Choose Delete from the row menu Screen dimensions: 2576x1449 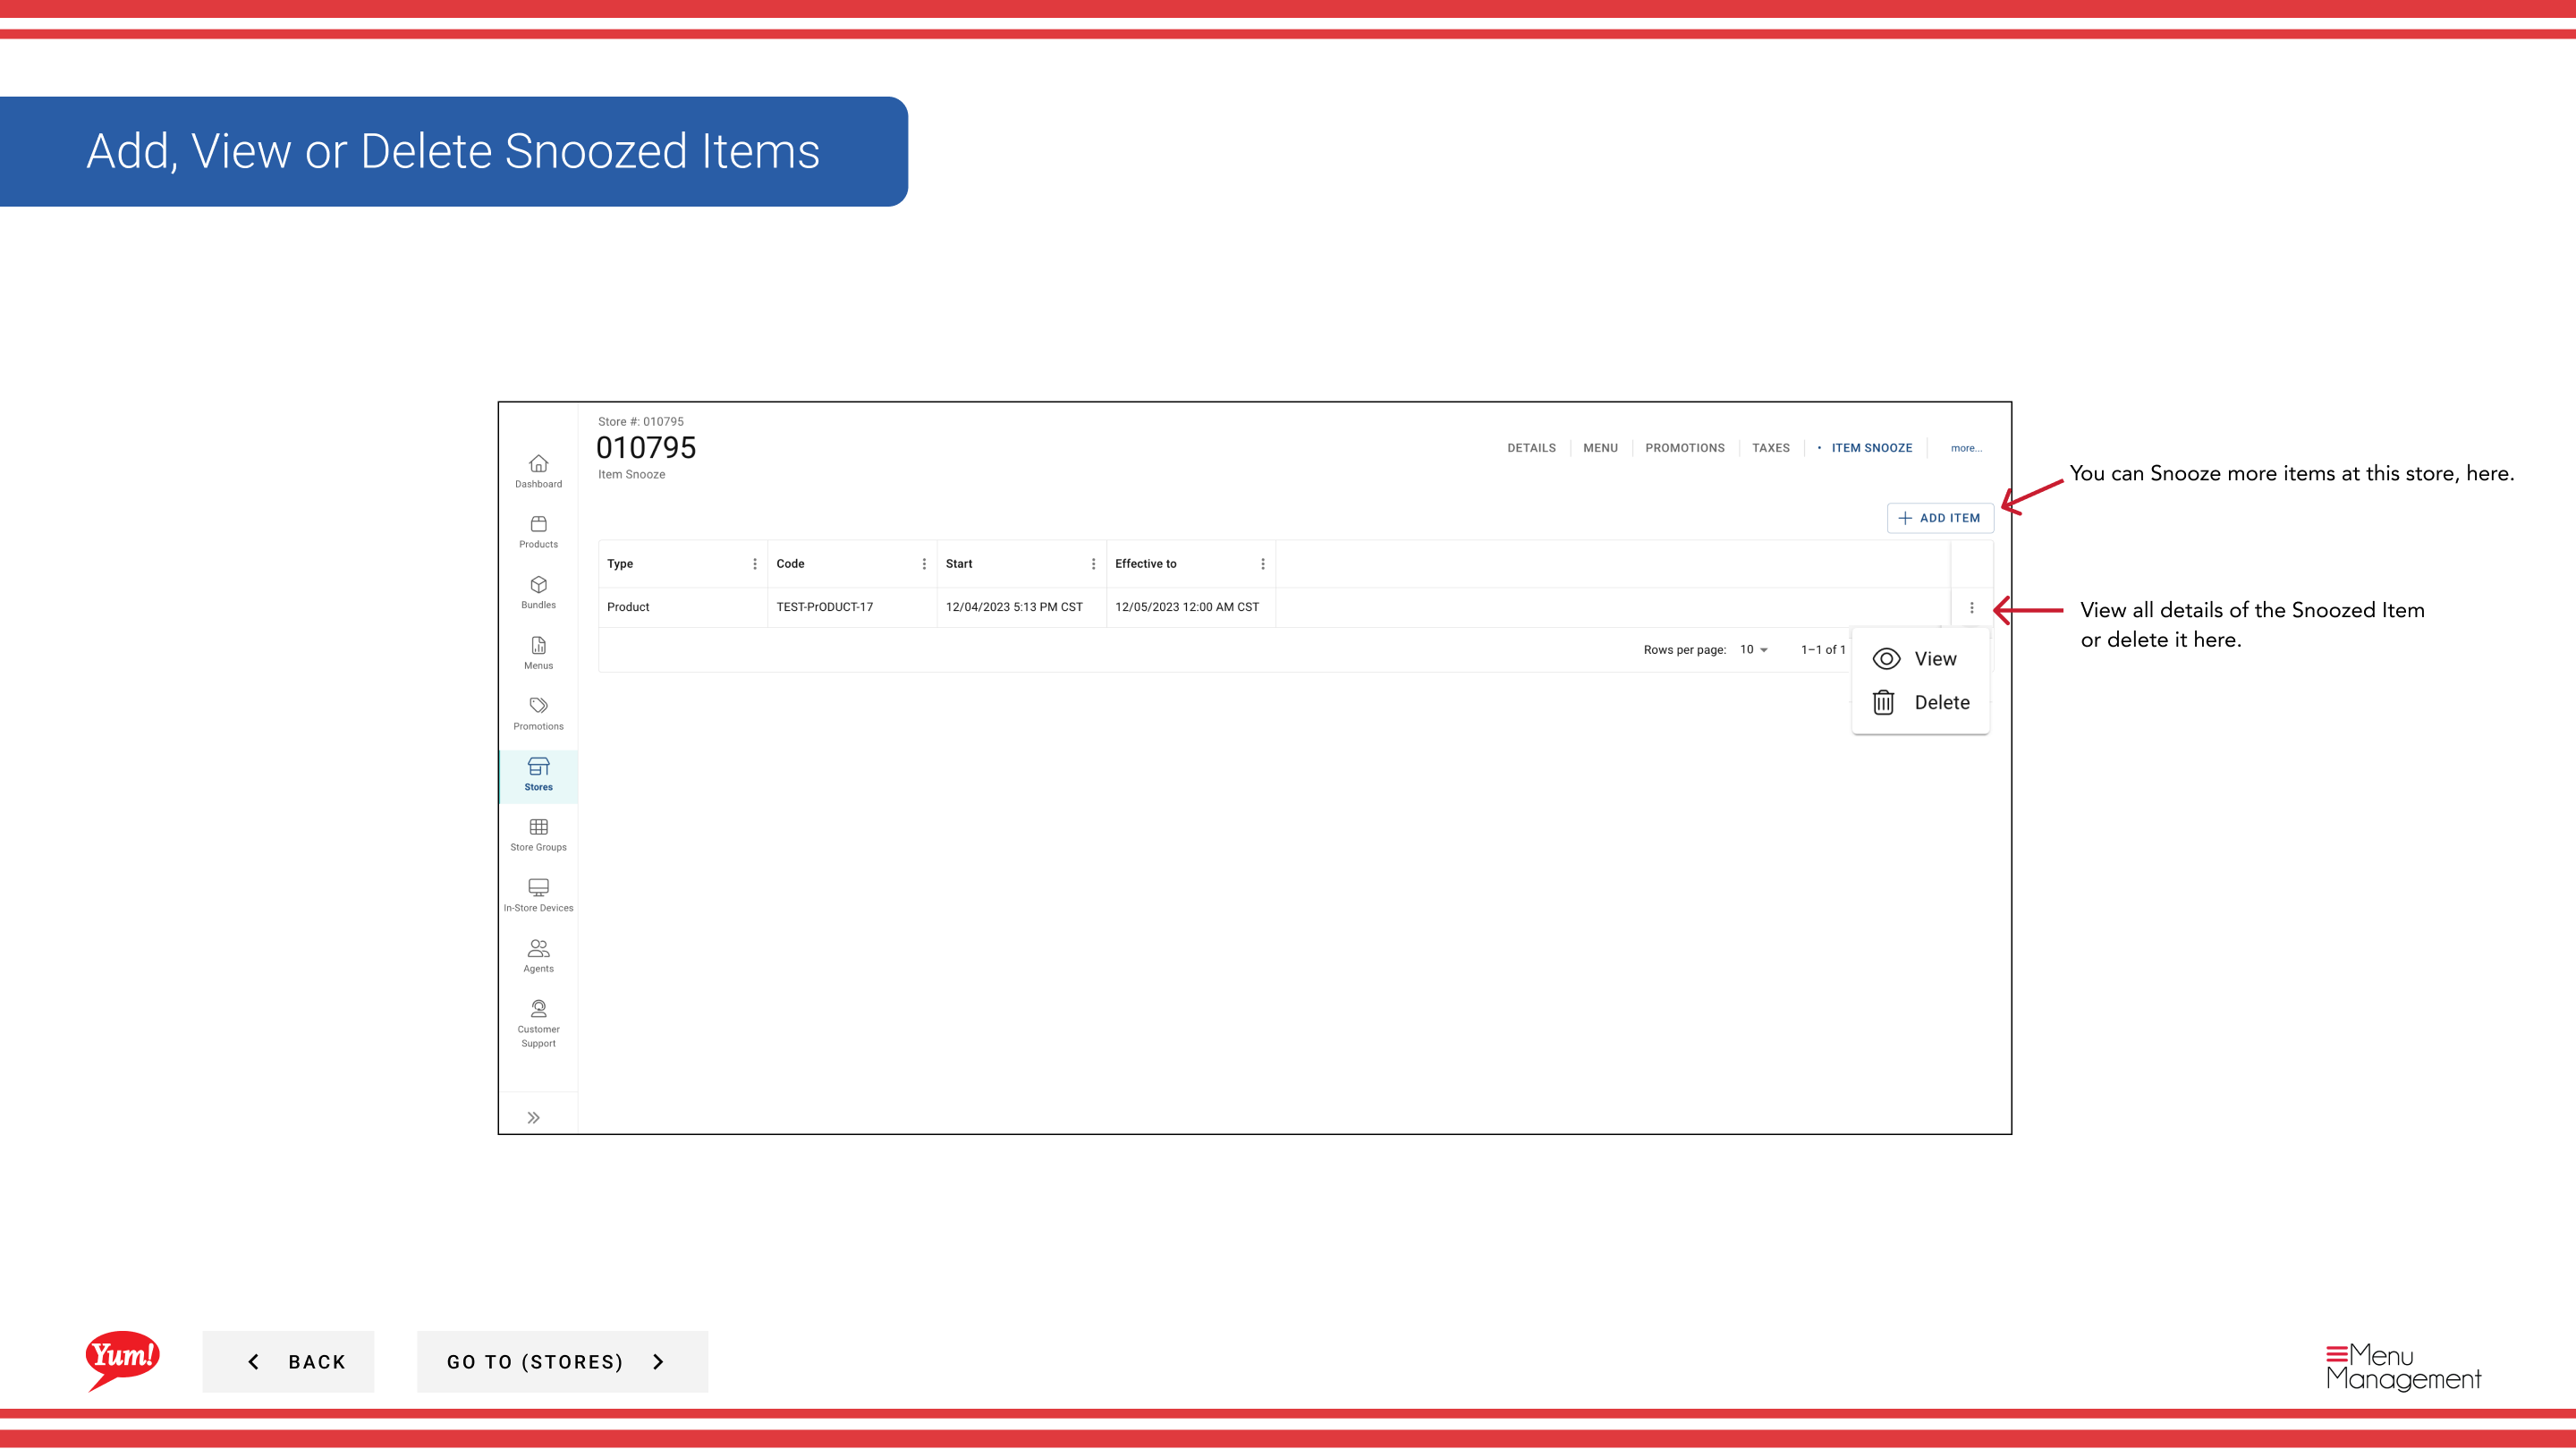pyautogui.click(x=1920, y=703)
